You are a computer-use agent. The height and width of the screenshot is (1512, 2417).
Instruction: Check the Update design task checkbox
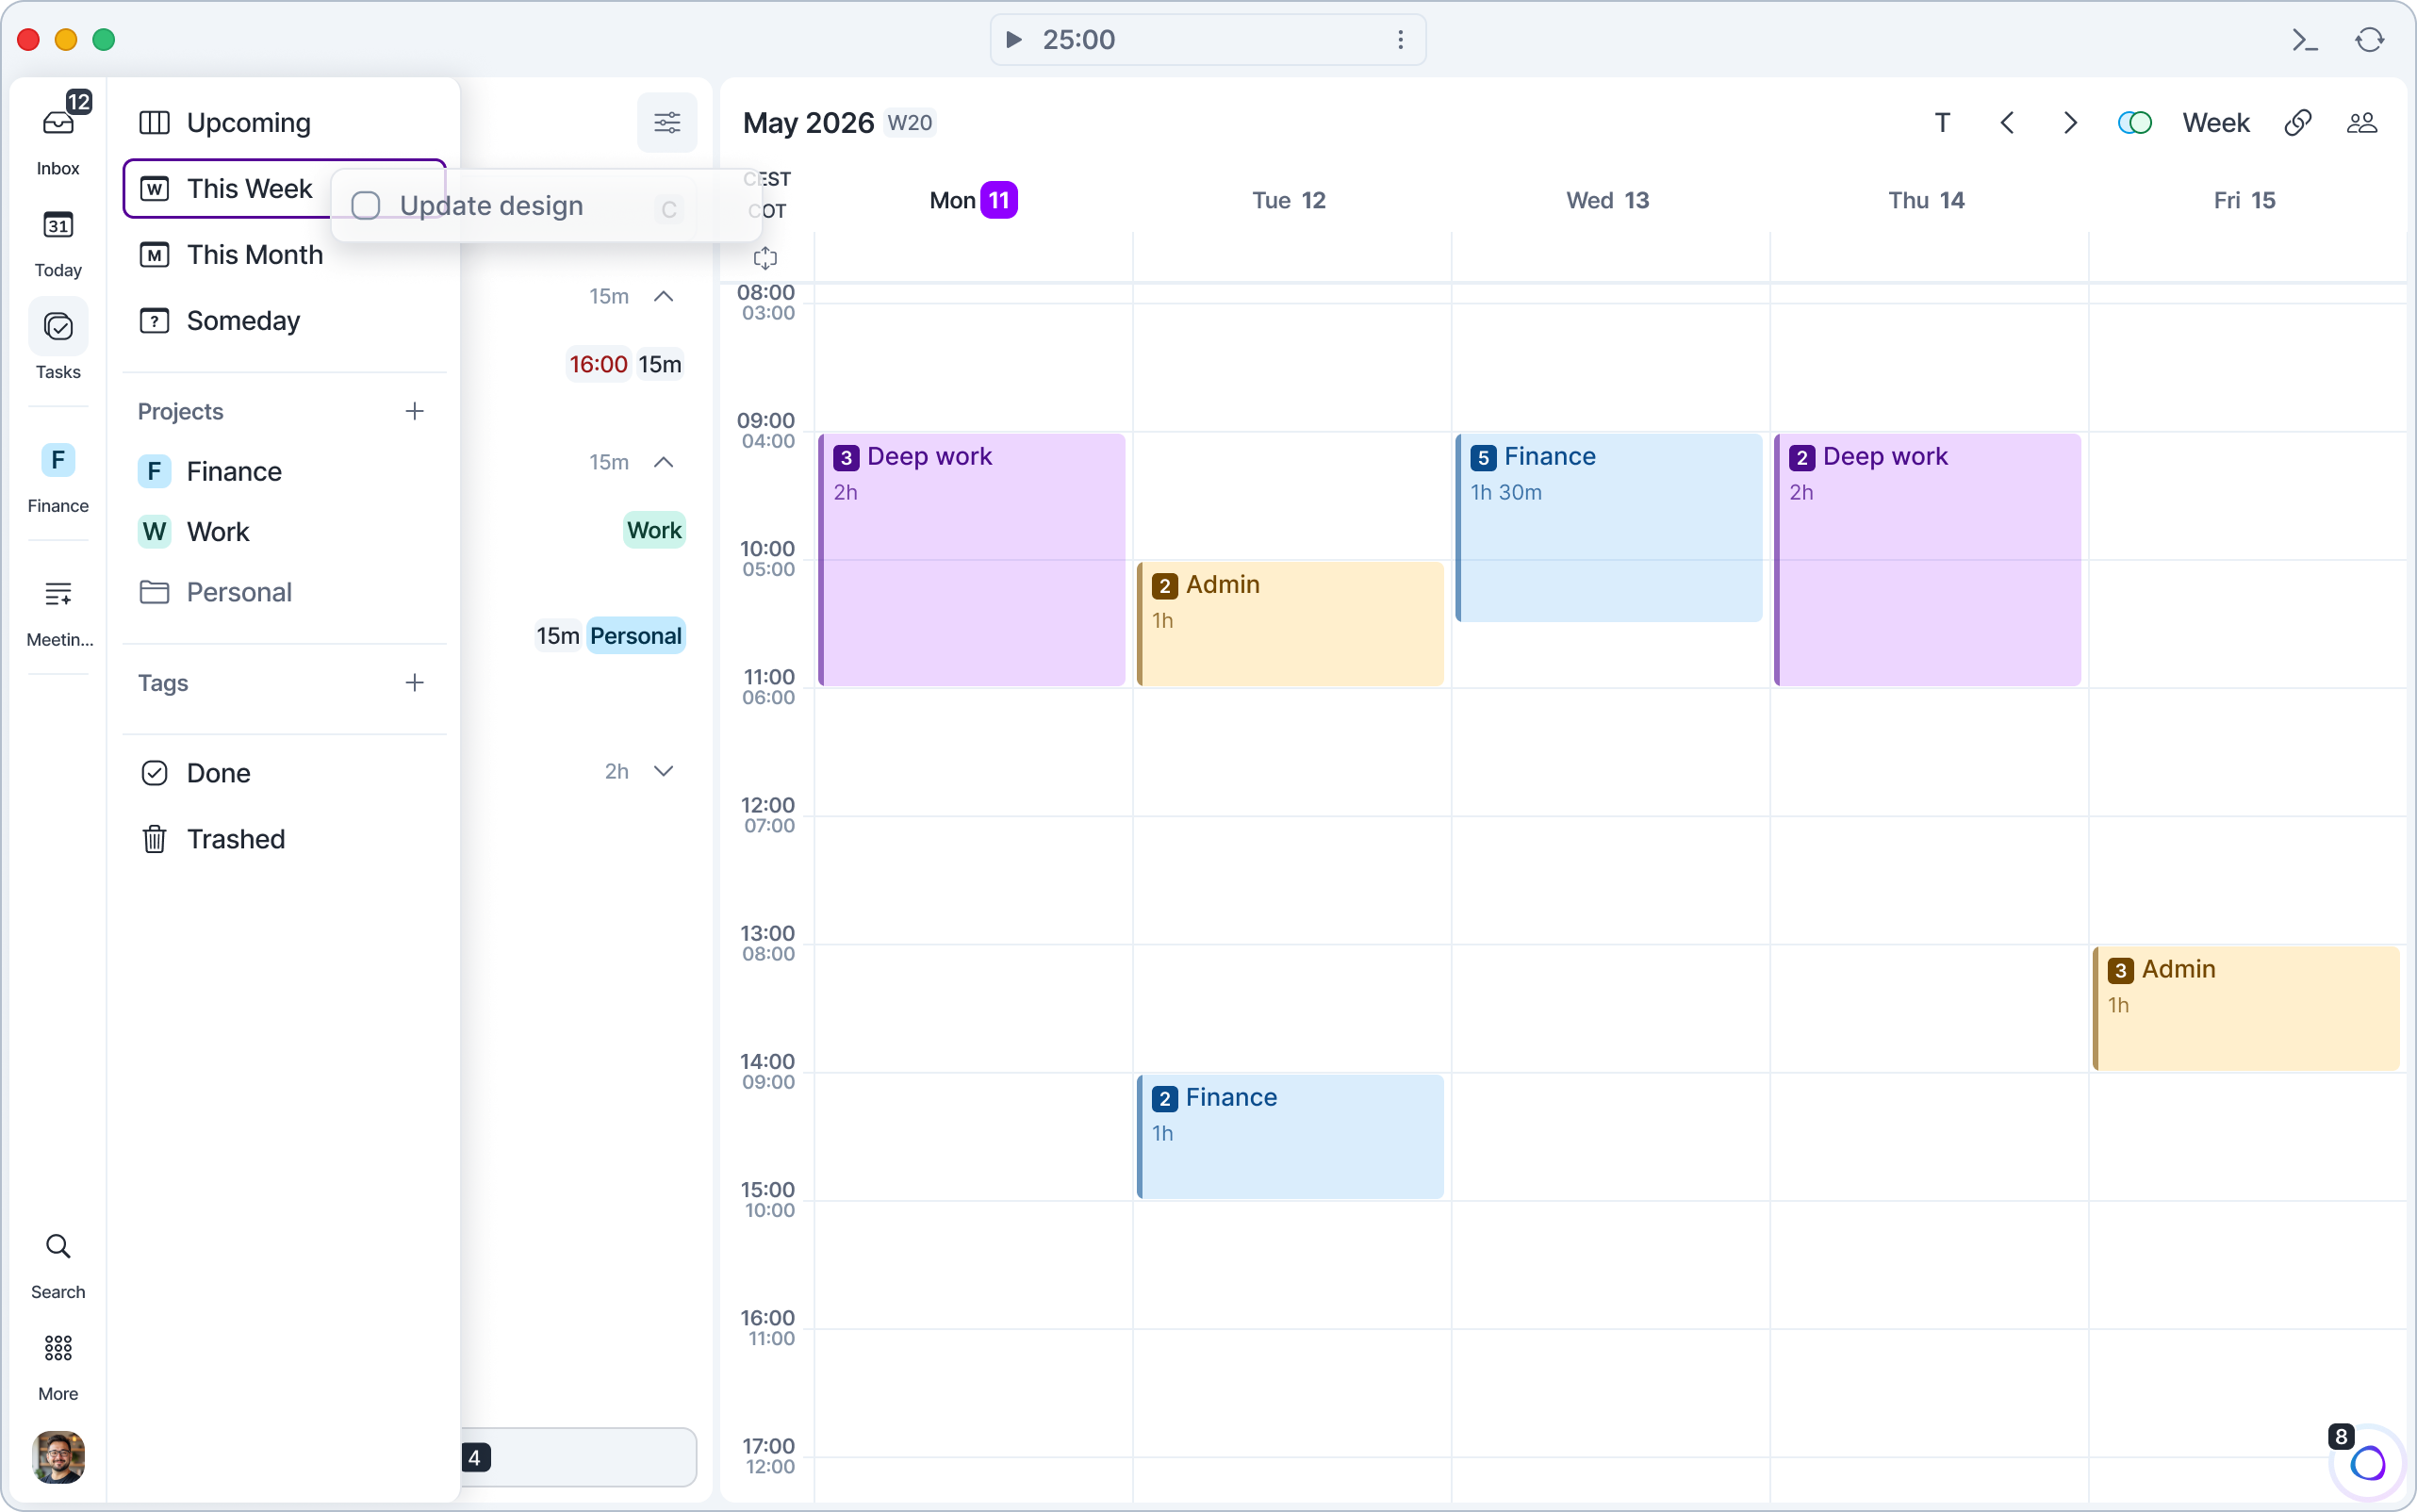tap(366, 205)
